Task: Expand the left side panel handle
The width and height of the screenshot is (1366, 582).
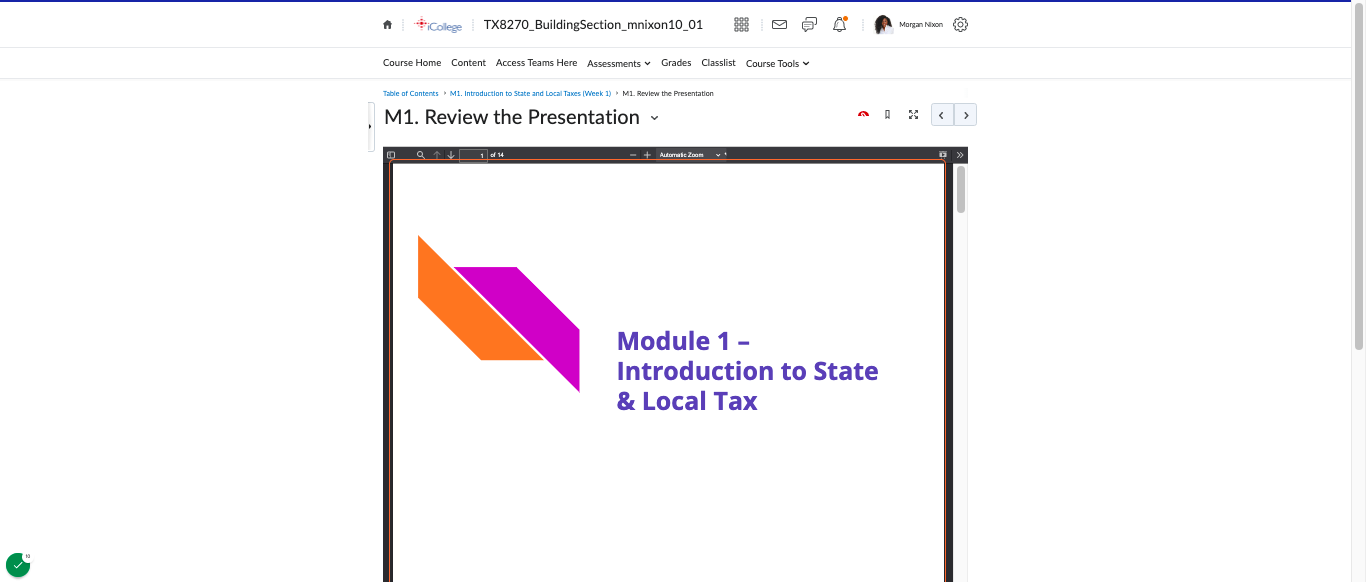Action: tap(371, 127)
